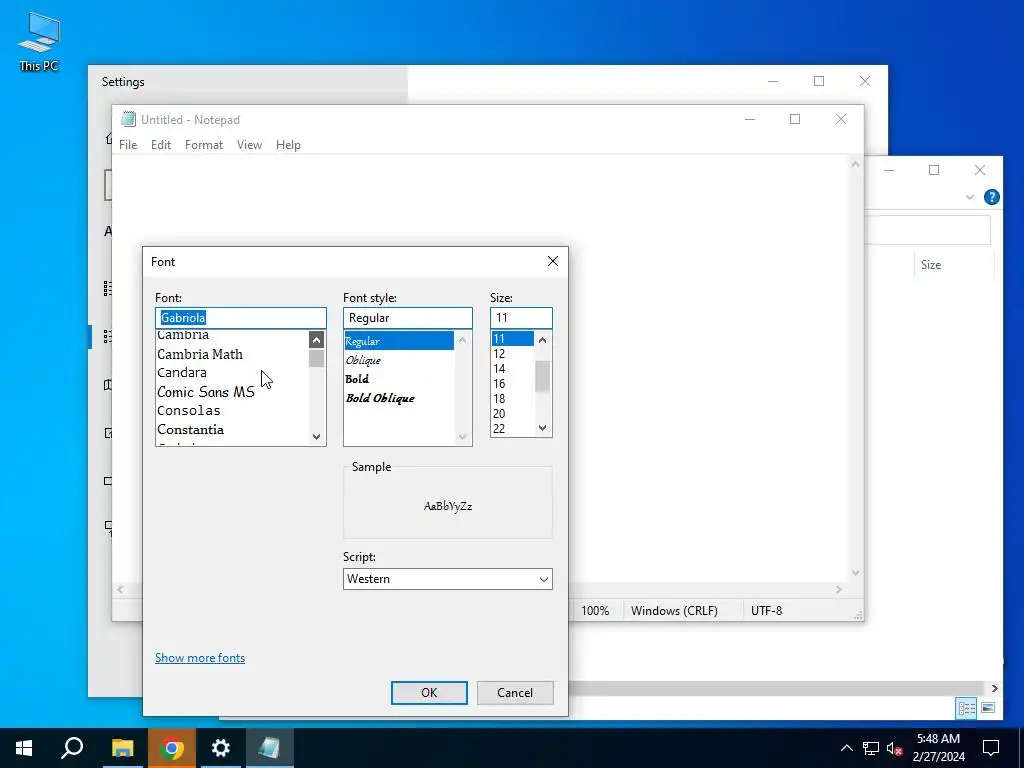The width and height of the screenshot is (1024, 768).
Task: Click Explorer horizontal scrollbar right arrow
Action: (x=994, y=688)
